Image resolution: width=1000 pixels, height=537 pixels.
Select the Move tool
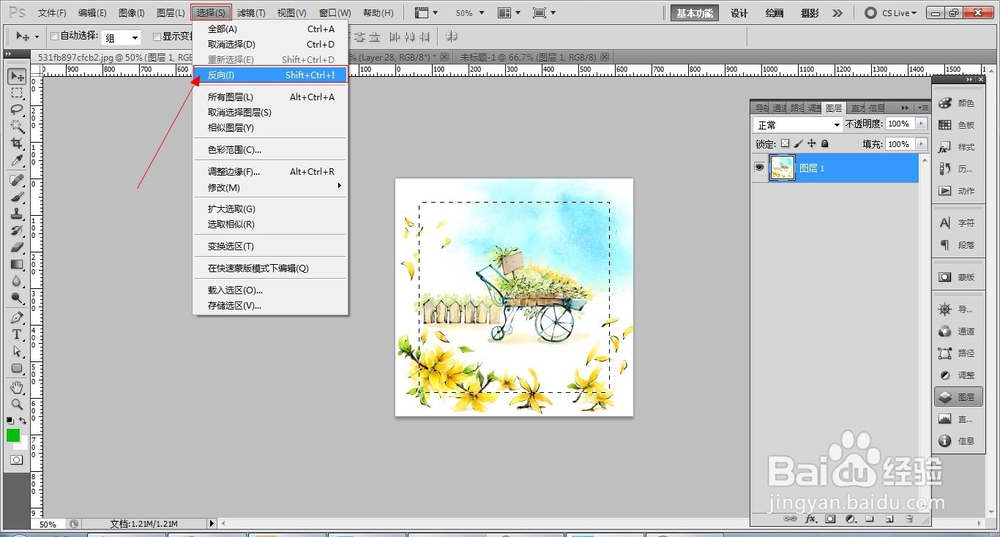pos(17,77)
